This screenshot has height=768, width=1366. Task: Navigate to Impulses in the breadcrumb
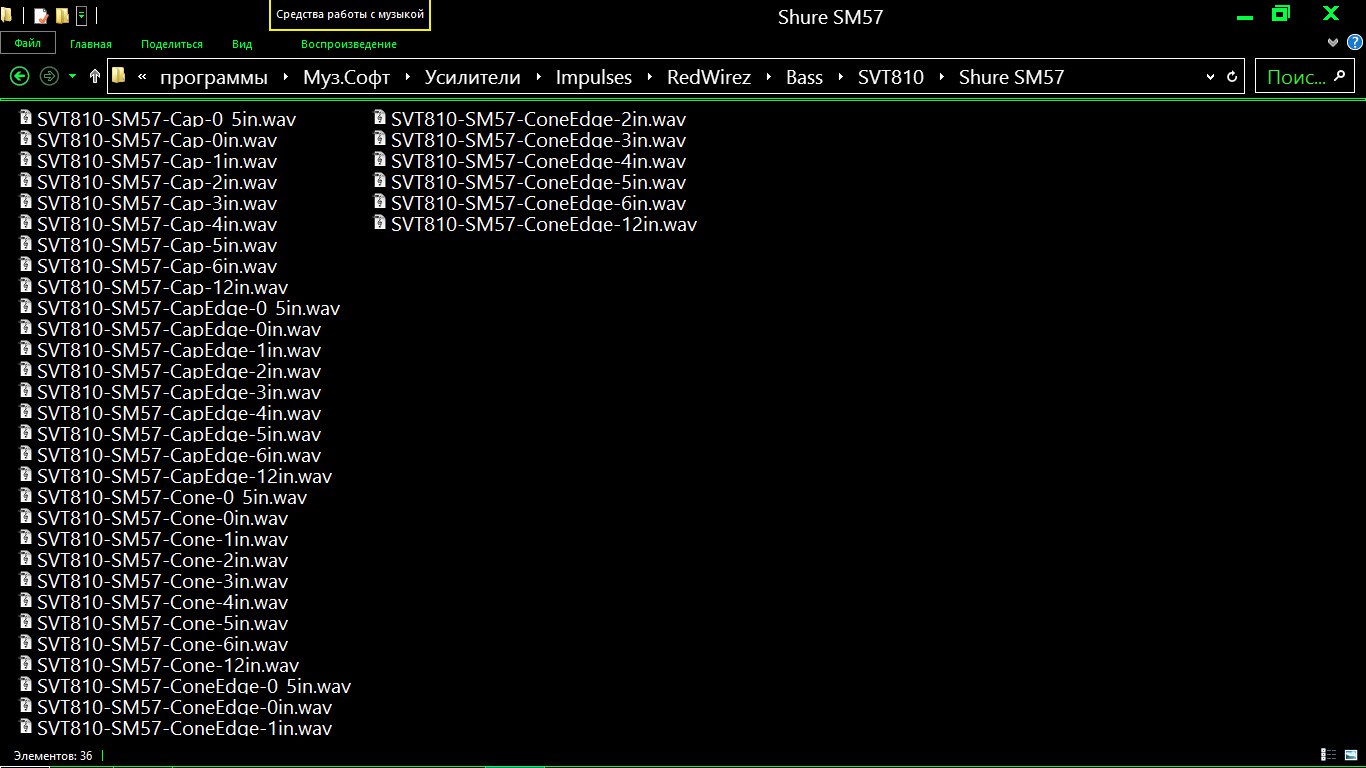[594, 77]
